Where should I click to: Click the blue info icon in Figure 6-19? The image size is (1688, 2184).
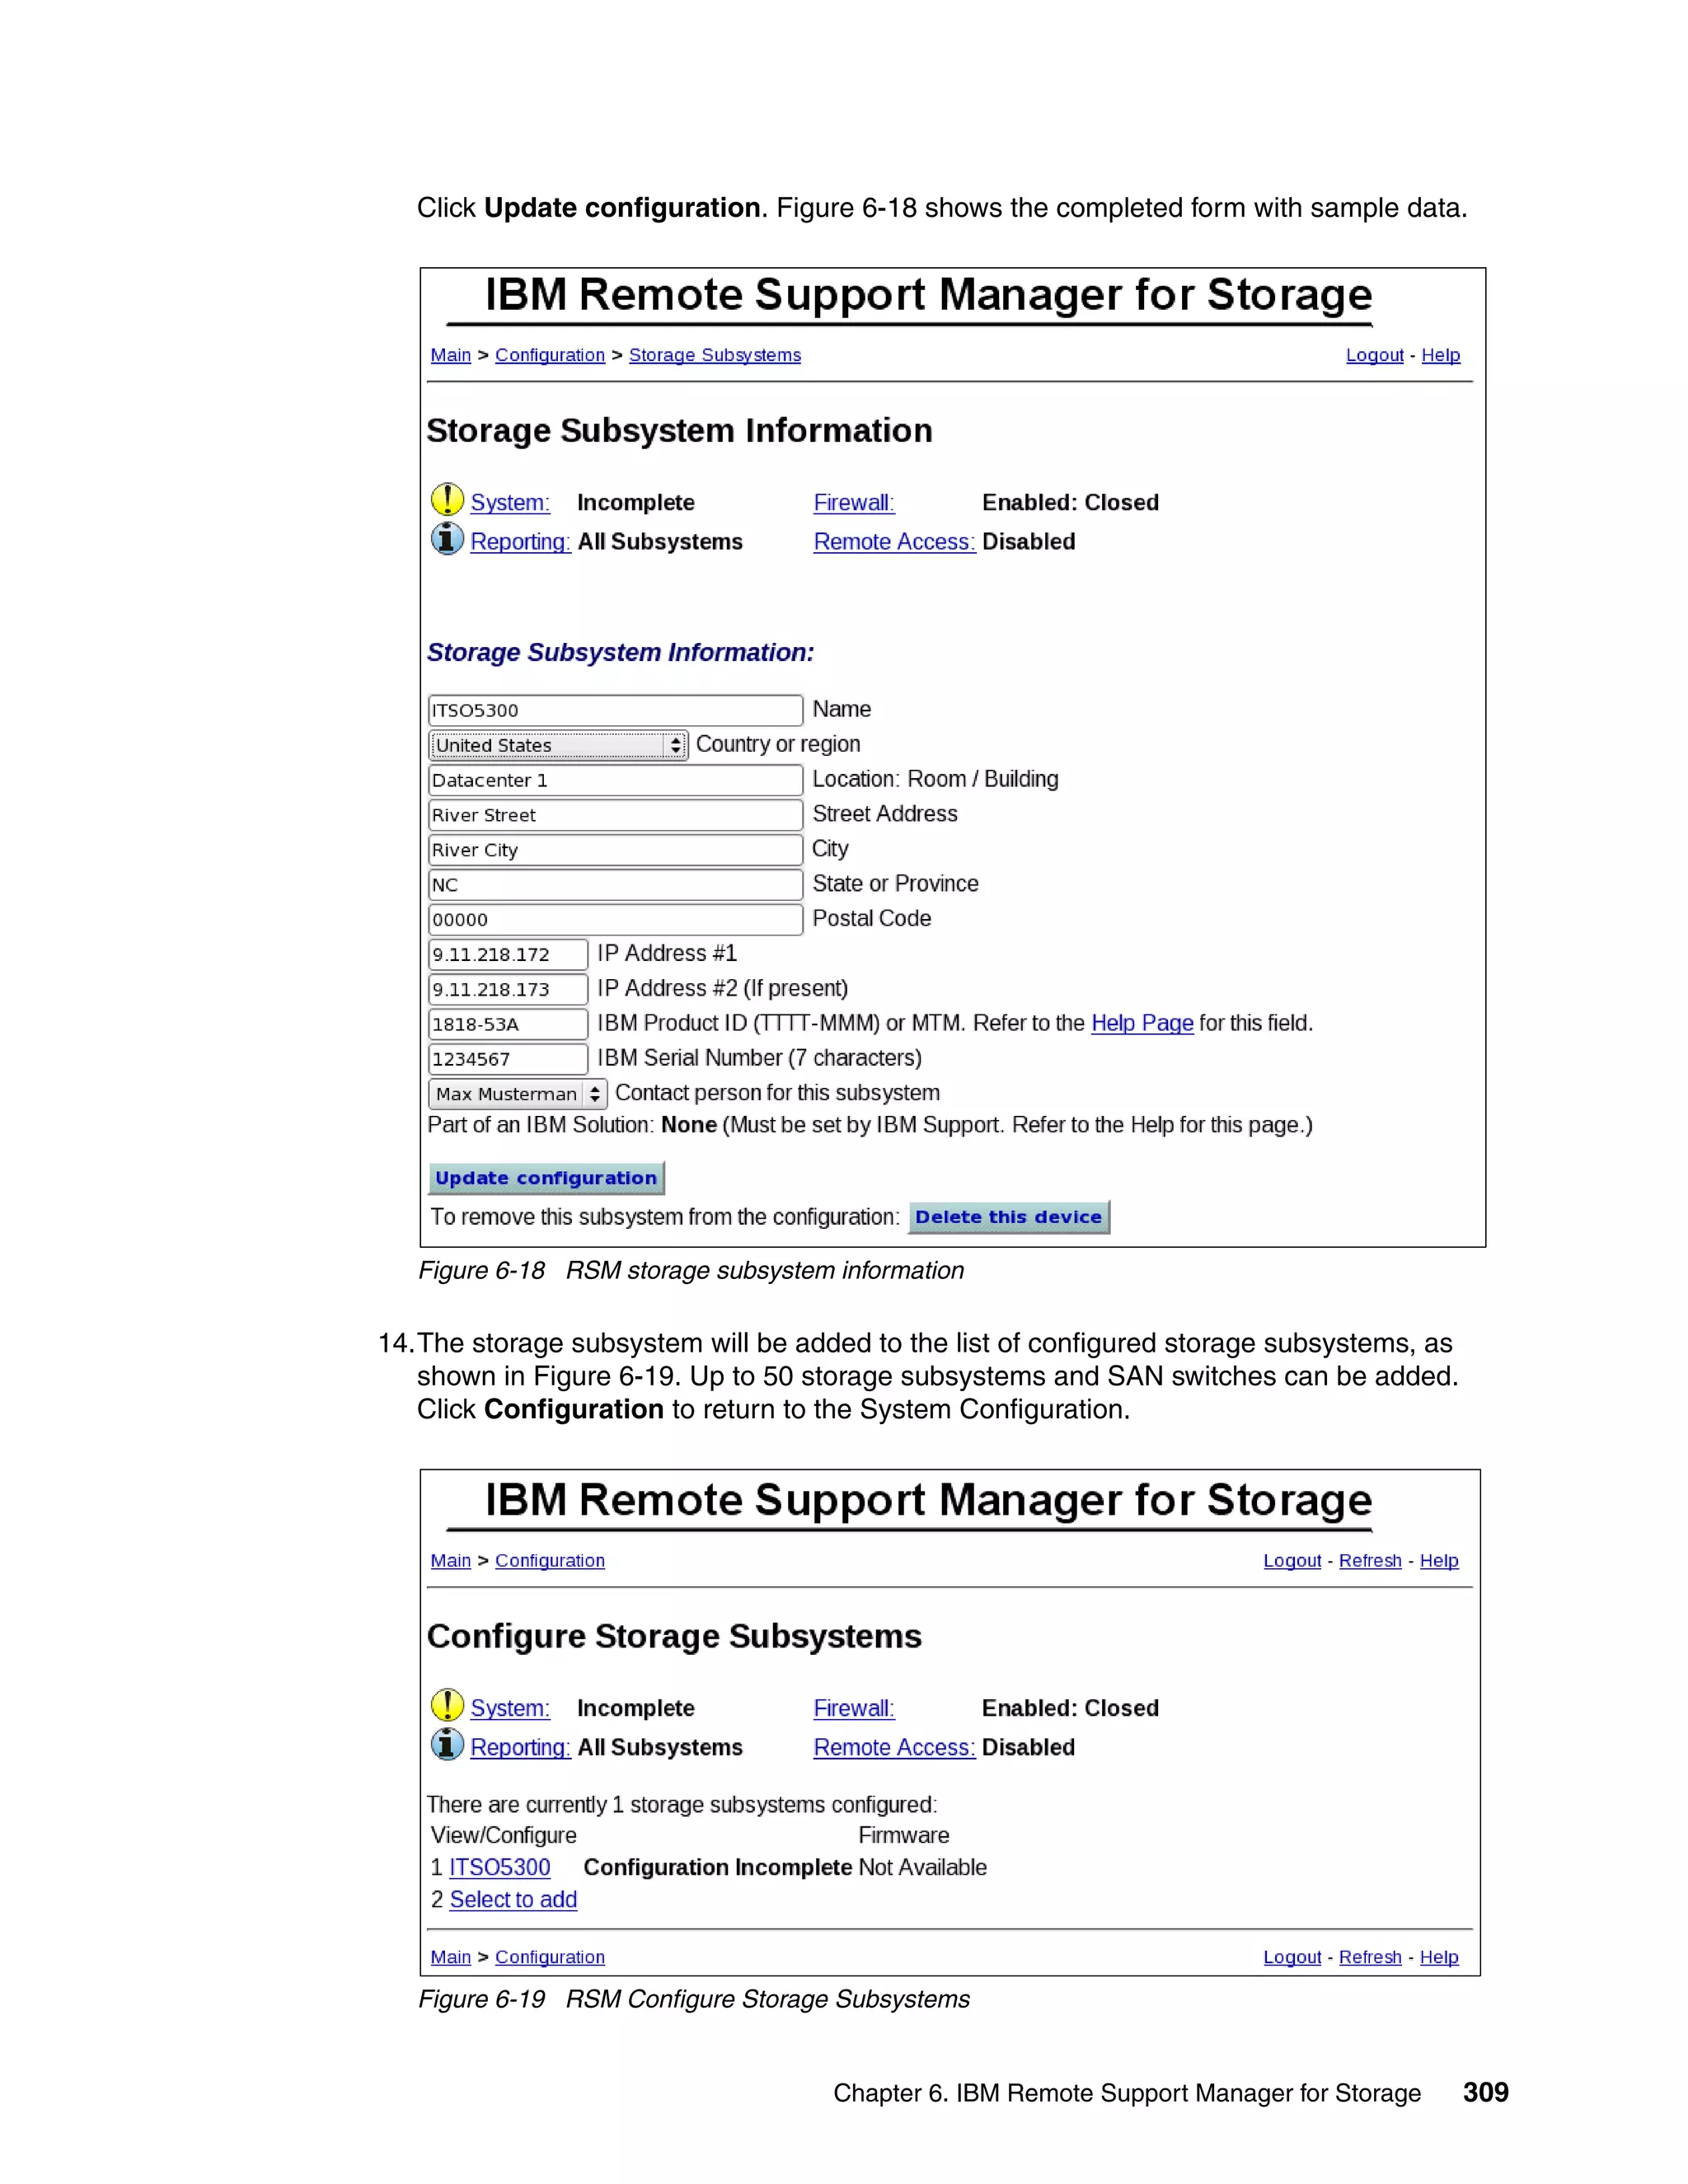coord(447,1744)
